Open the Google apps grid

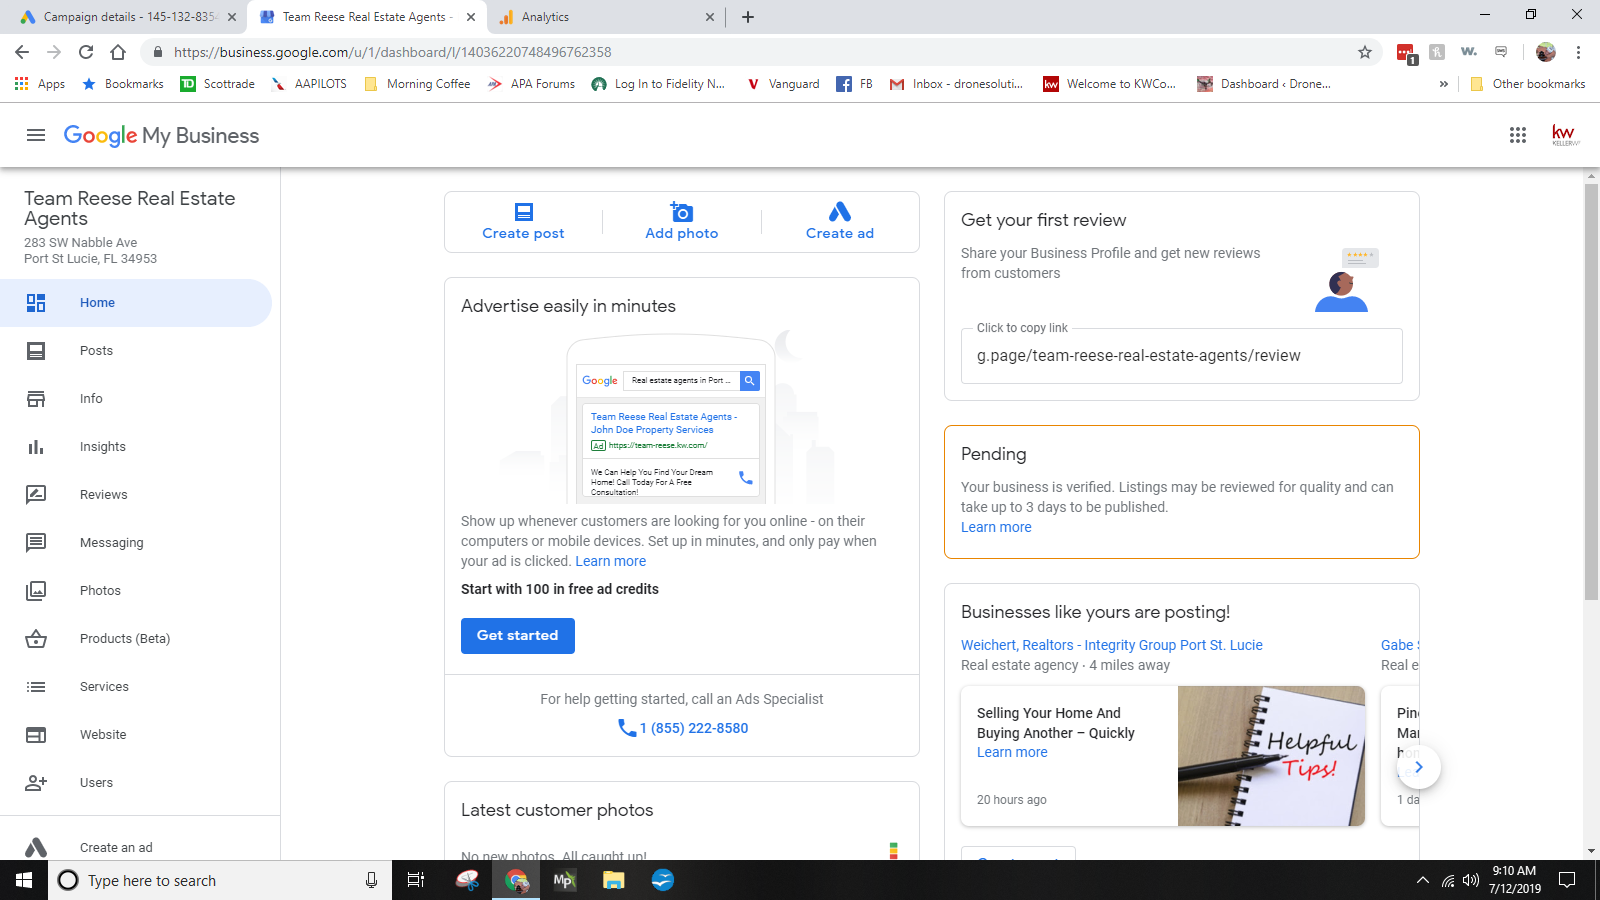click(1518, 135)
